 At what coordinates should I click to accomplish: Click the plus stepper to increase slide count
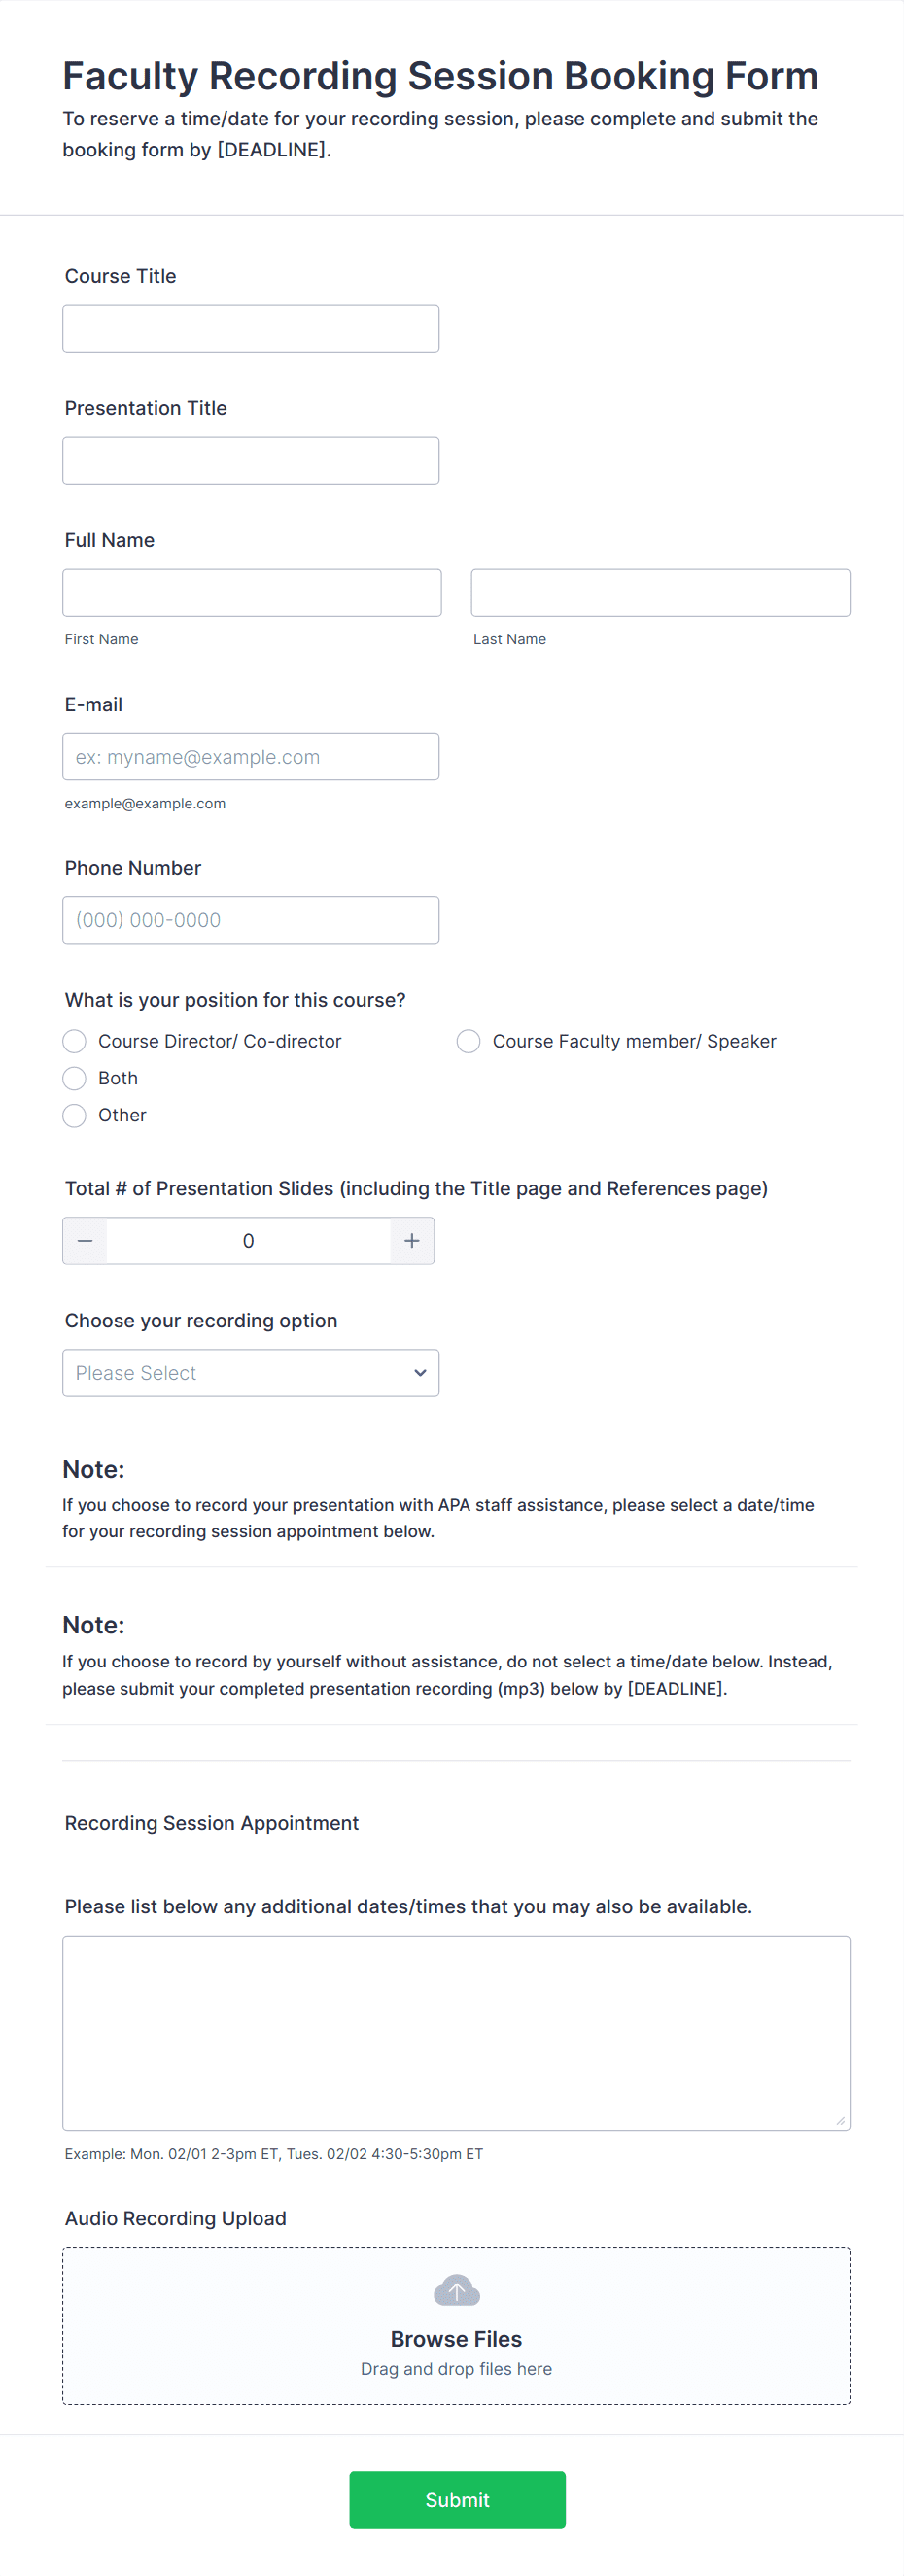412,1240
